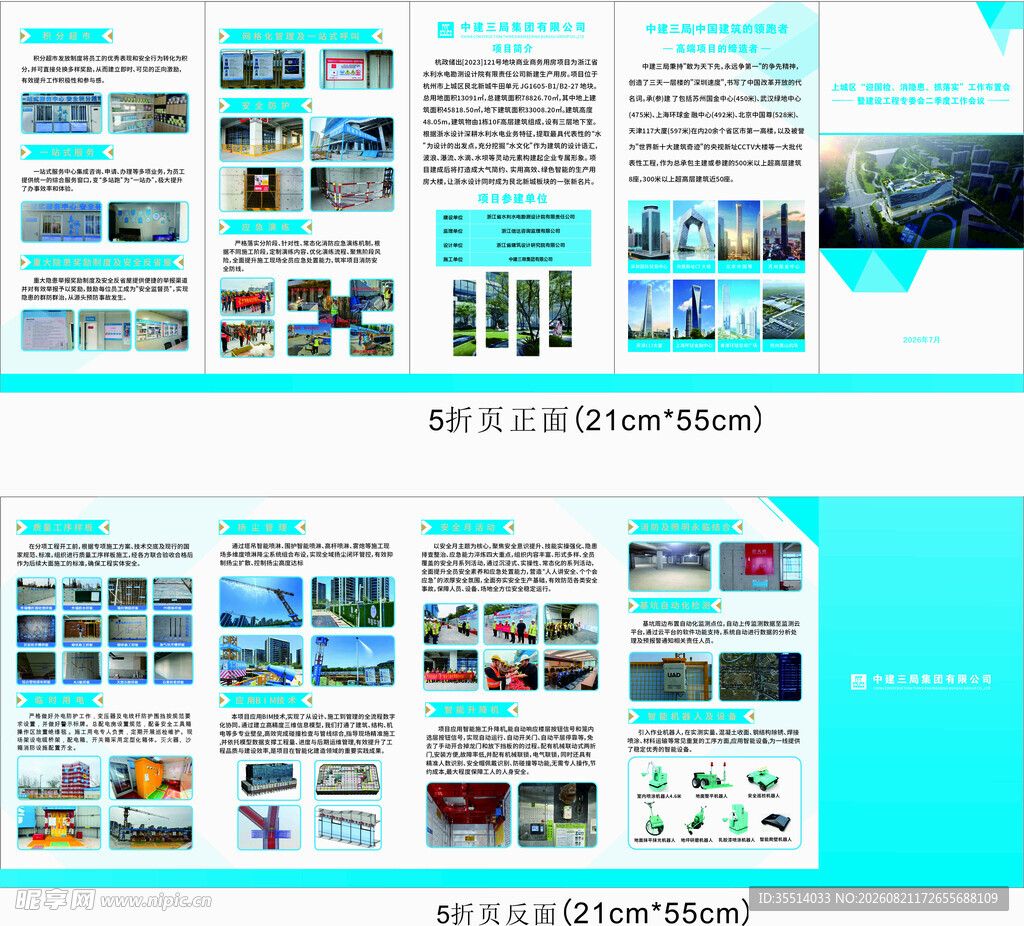The image size is (1024, 926).
Task: Click the 5折页正面 (21cm*55cm) caption
Action: coord(595,419)
